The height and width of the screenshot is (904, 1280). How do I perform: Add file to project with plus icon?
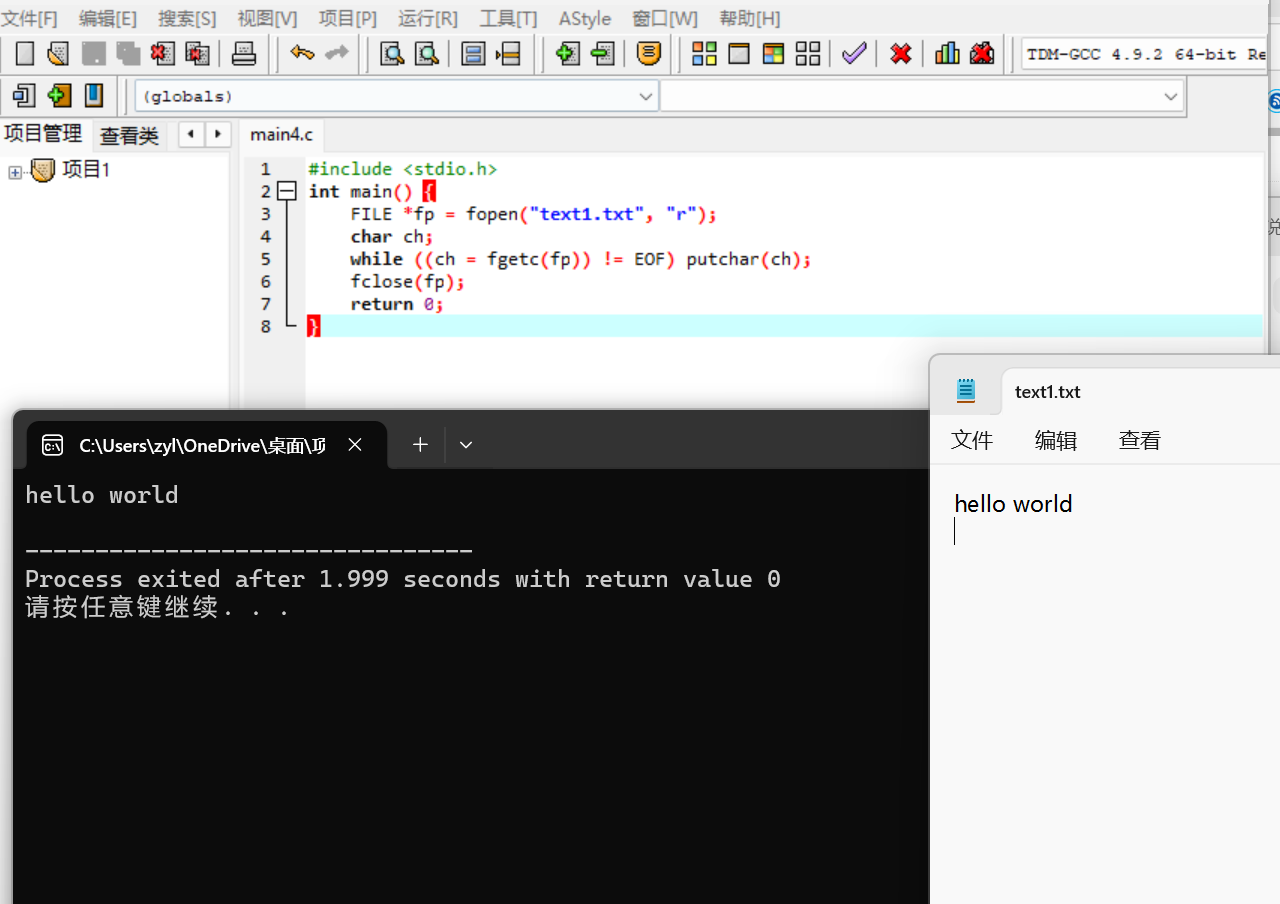click(x=567, y=53)
